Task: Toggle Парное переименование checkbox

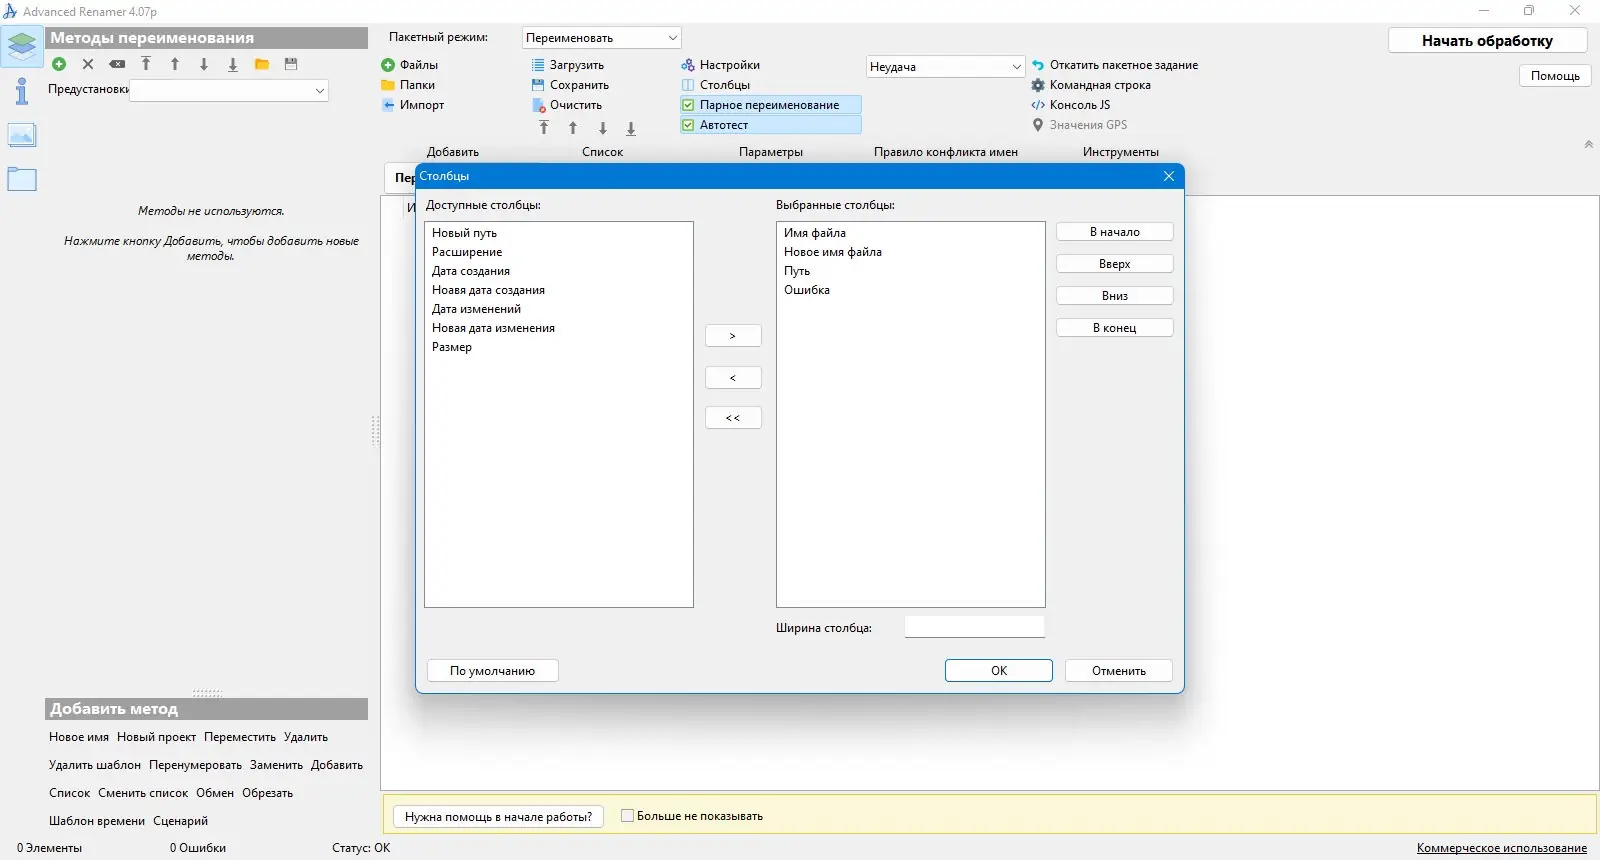Action: pos(770,105)
